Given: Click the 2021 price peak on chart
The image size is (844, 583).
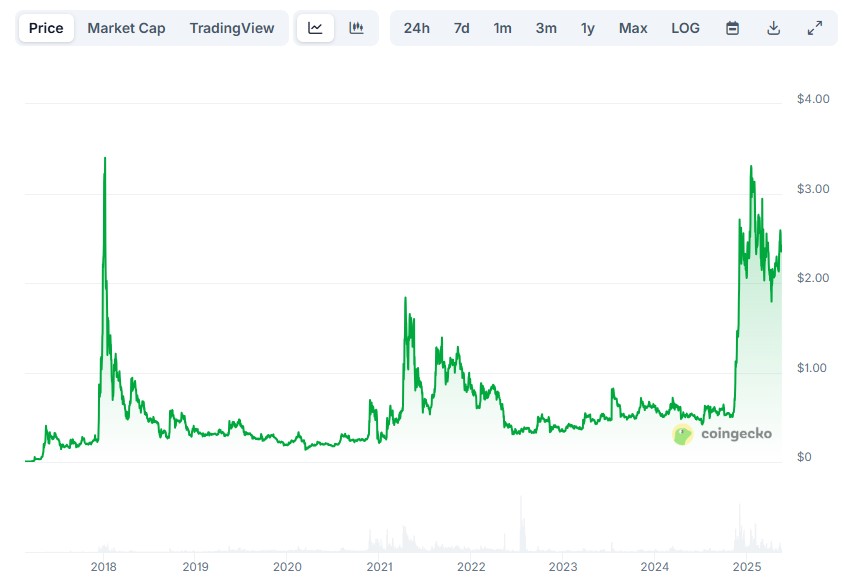Looking at the screenshot, I should tap(405, 298).
